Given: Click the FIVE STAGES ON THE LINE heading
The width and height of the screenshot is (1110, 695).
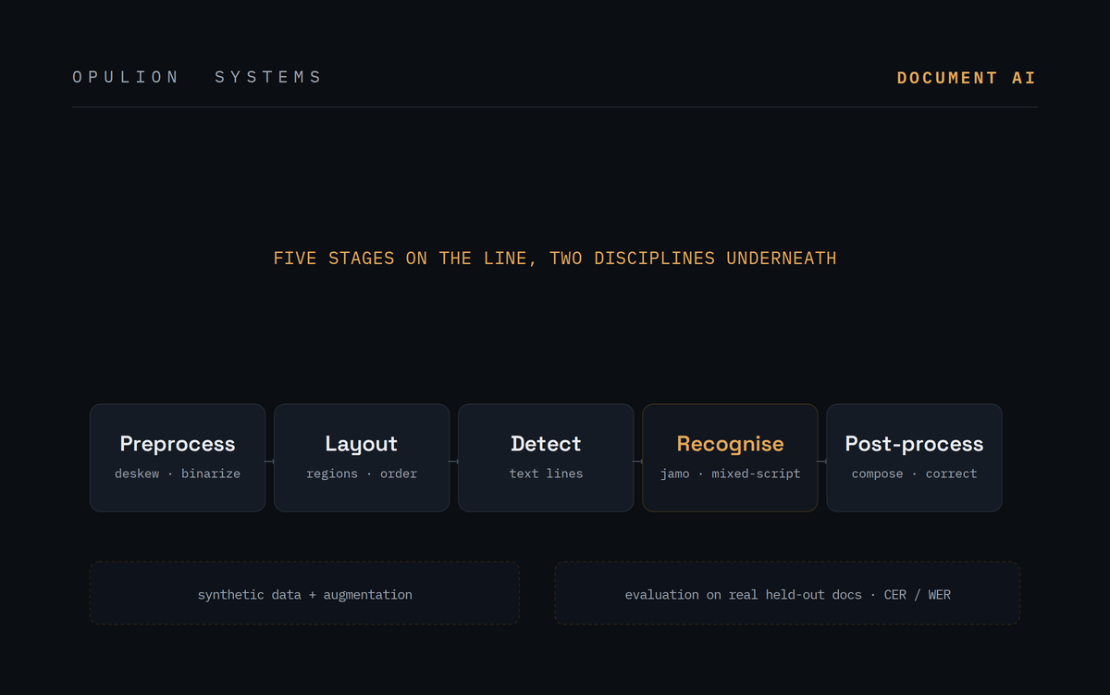Looking at the screenshot, I should pyautogui.click(x=555, y=258).
